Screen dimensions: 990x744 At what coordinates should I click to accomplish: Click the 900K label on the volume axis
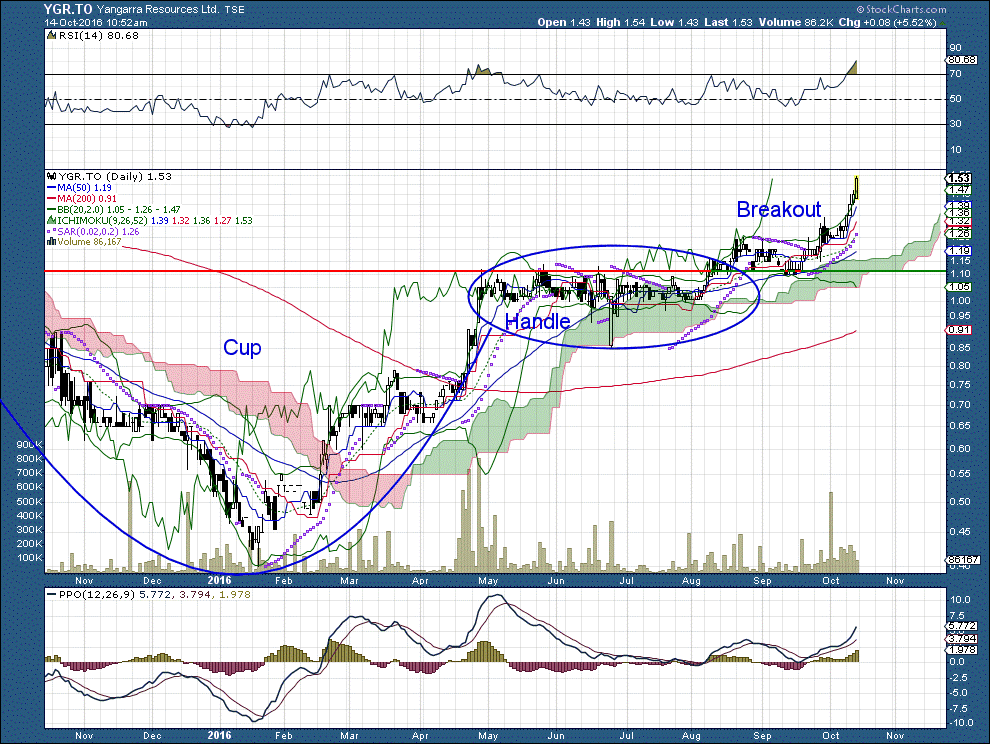30,445
